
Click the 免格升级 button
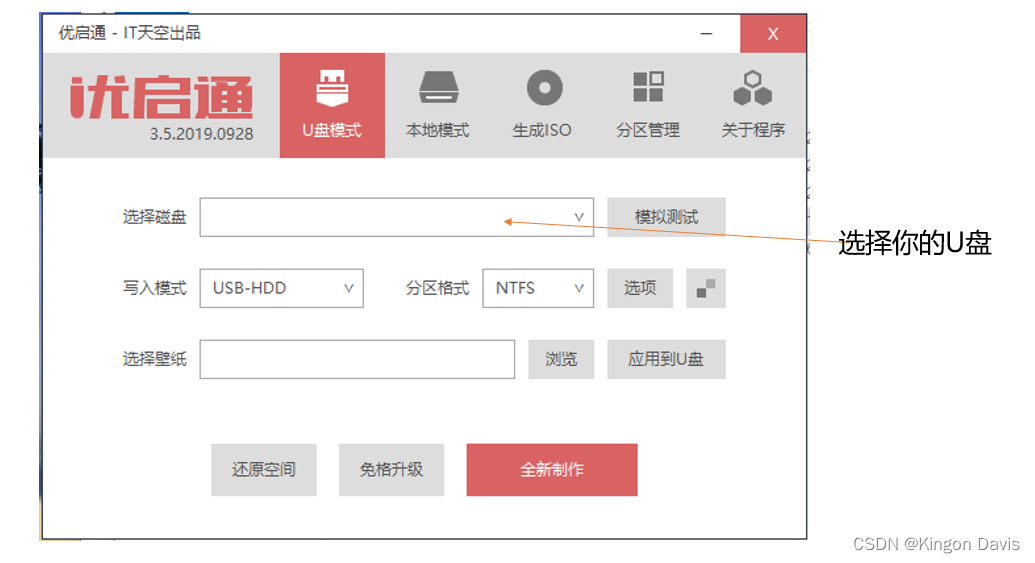click(x=391, y=470)
